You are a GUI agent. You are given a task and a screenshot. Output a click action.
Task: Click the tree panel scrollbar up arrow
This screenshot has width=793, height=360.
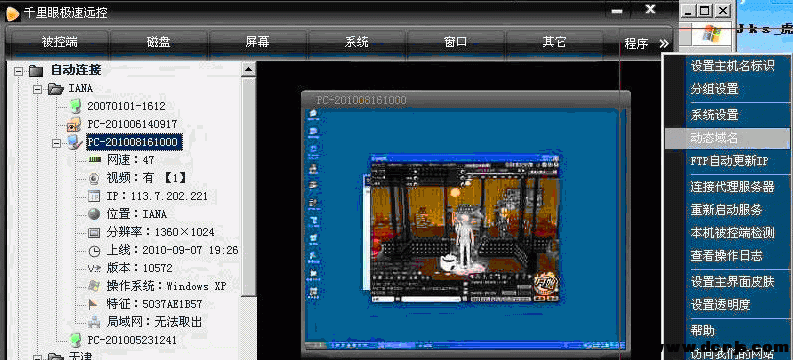point(248,69)
